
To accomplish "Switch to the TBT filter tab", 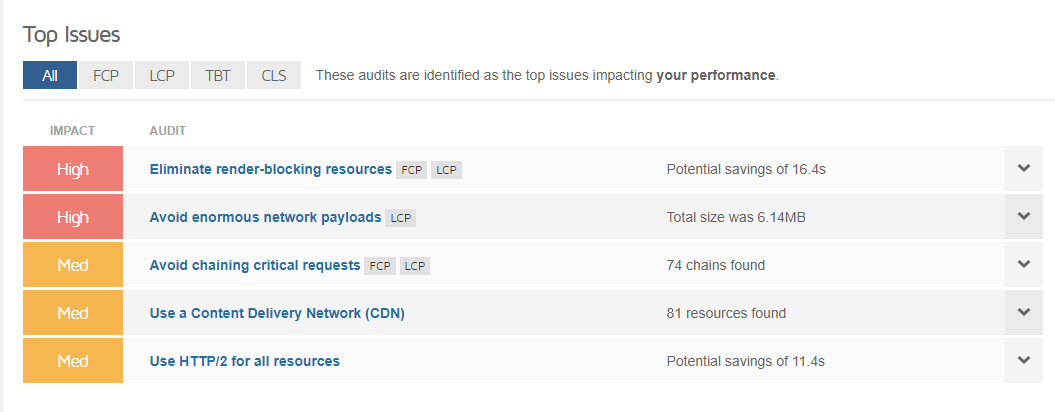I will tap(217, 75).
